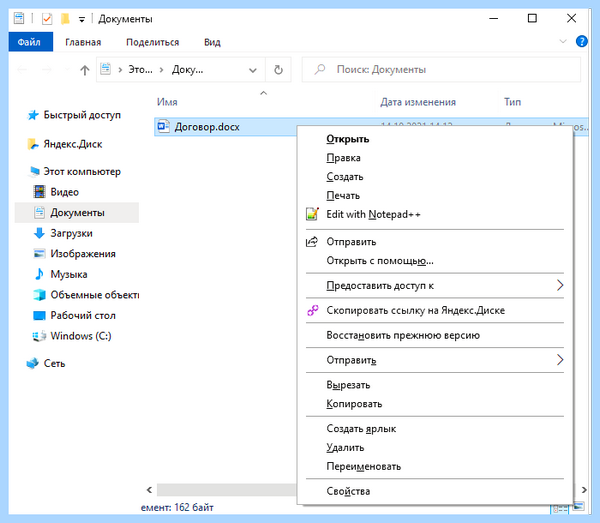600x523 pixels.
Task: Open the address bar history dropdown
Action: click(x=253, y=70)
